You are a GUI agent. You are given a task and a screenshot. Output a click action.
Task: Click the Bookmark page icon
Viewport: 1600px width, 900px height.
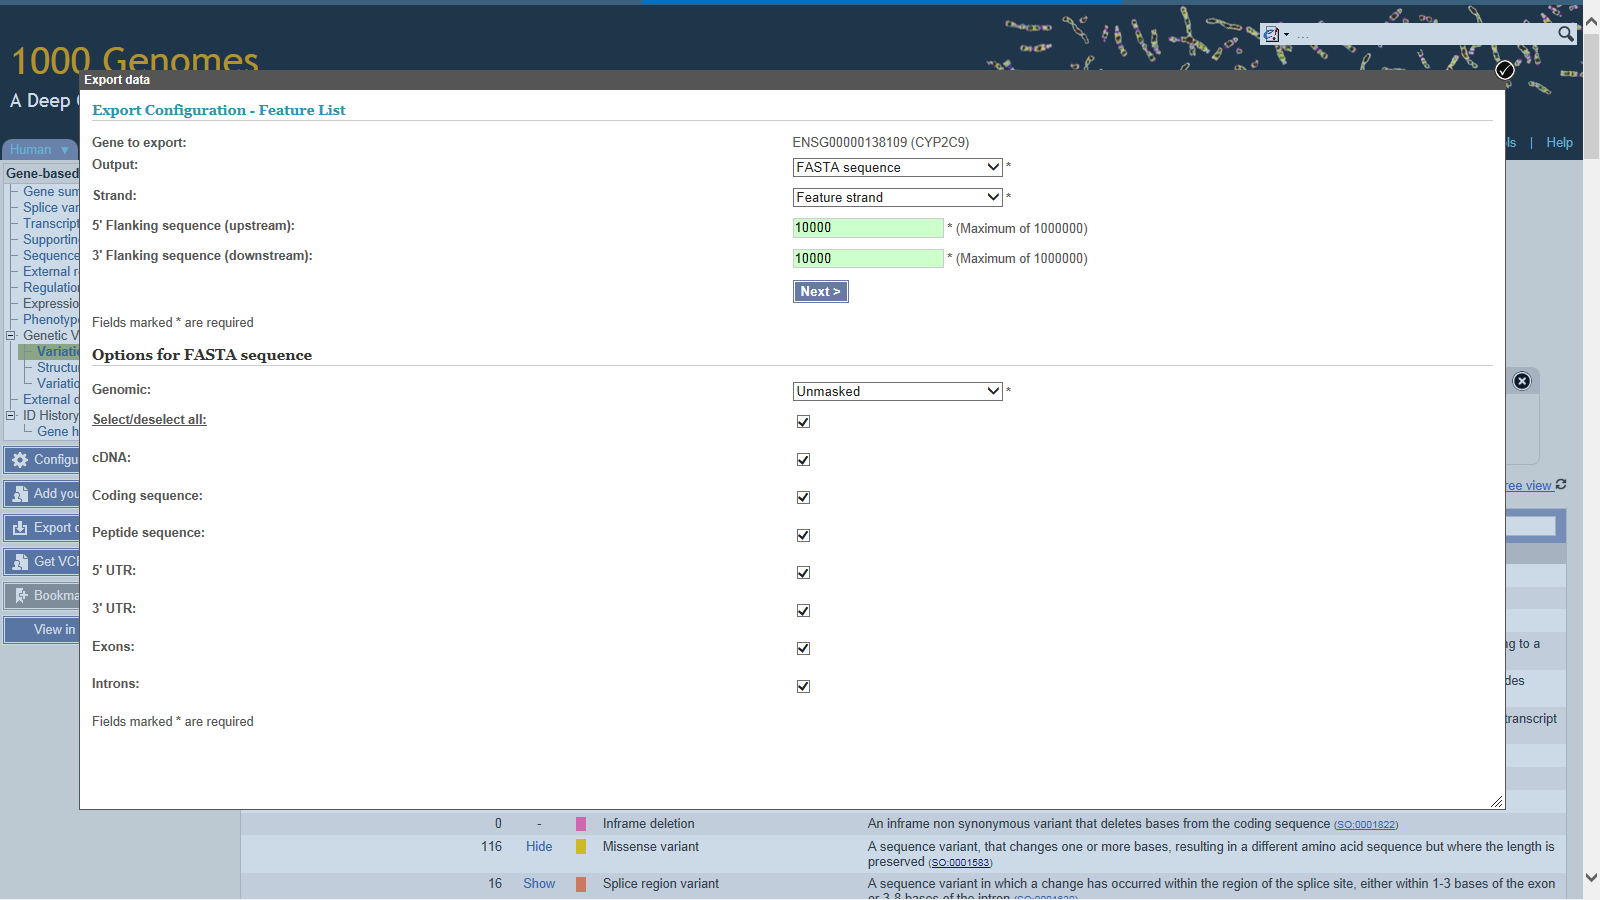[20, 596]
